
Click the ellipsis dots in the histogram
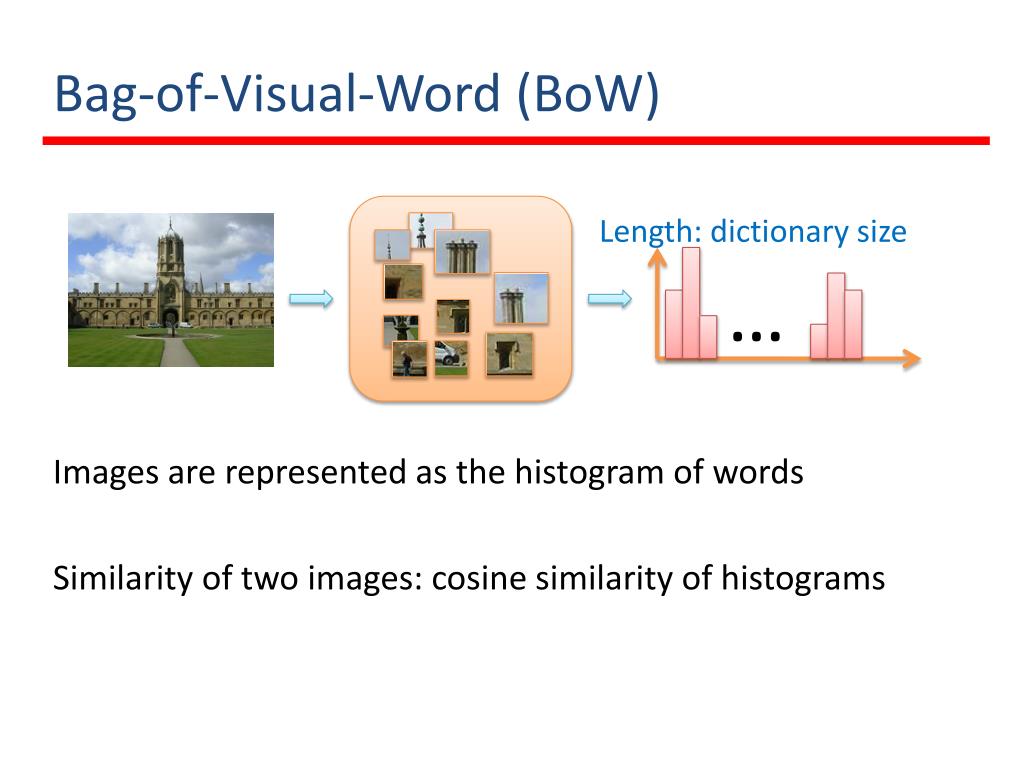756,337
